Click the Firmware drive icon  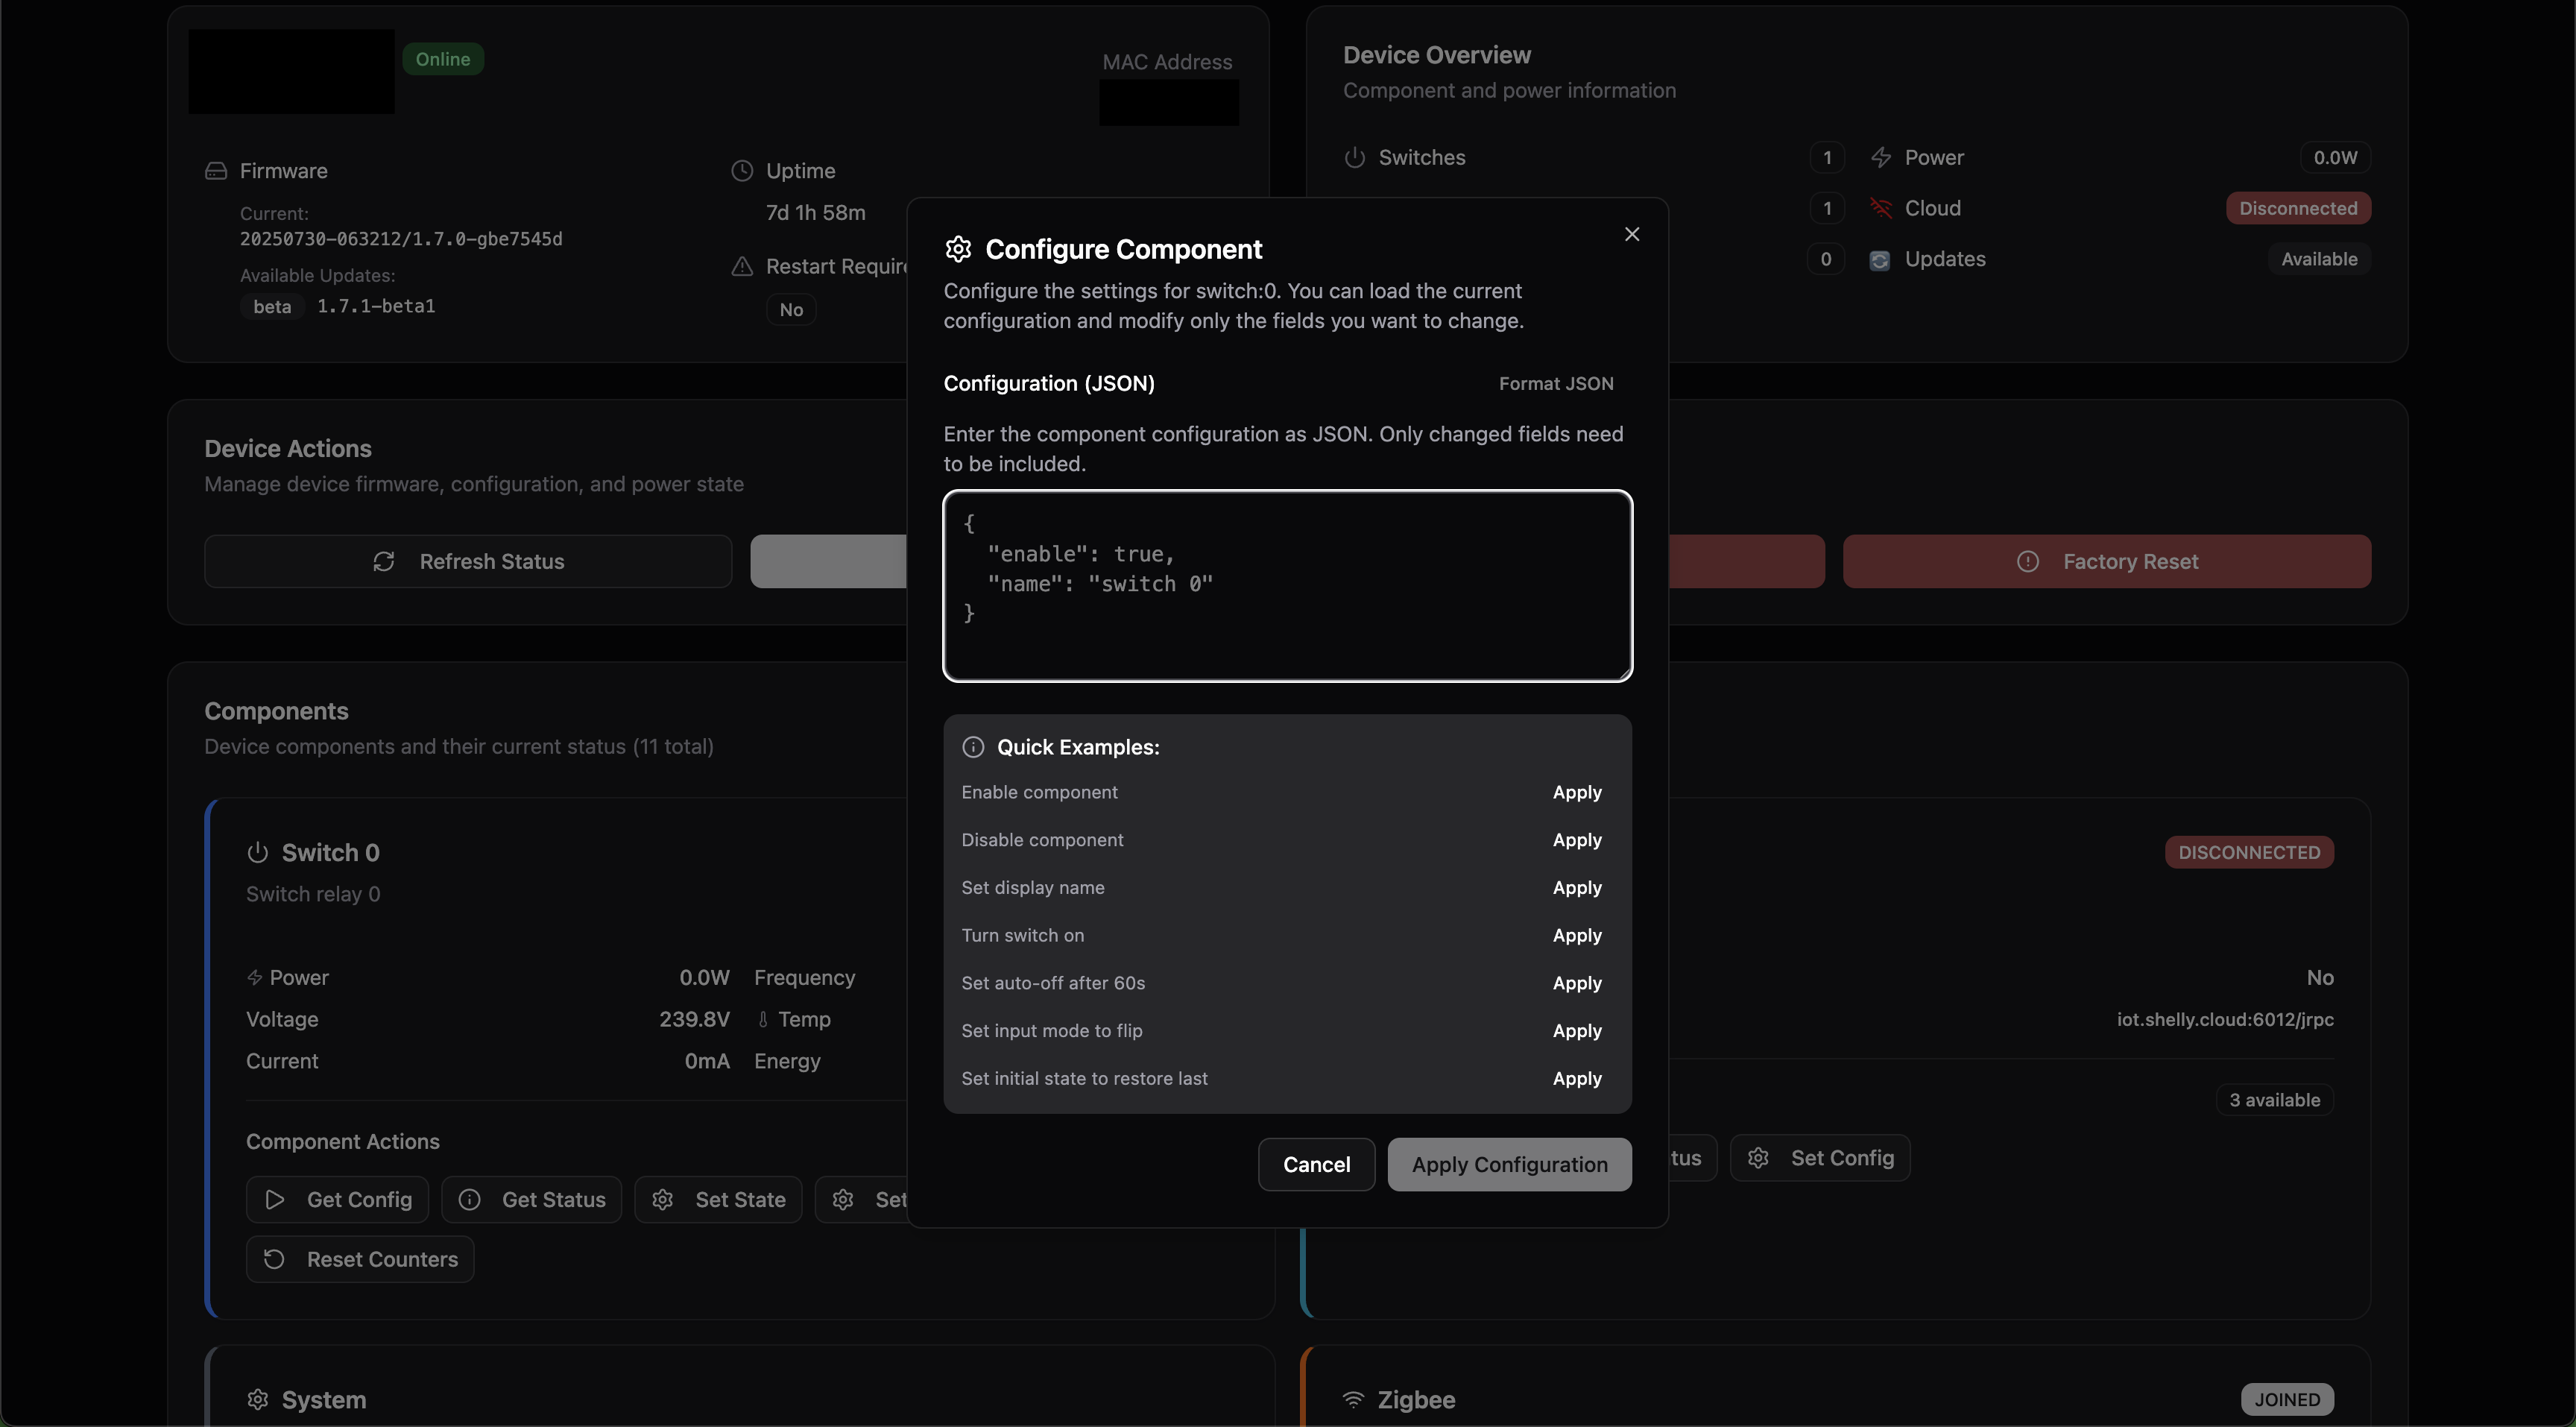tap(216, 171)
